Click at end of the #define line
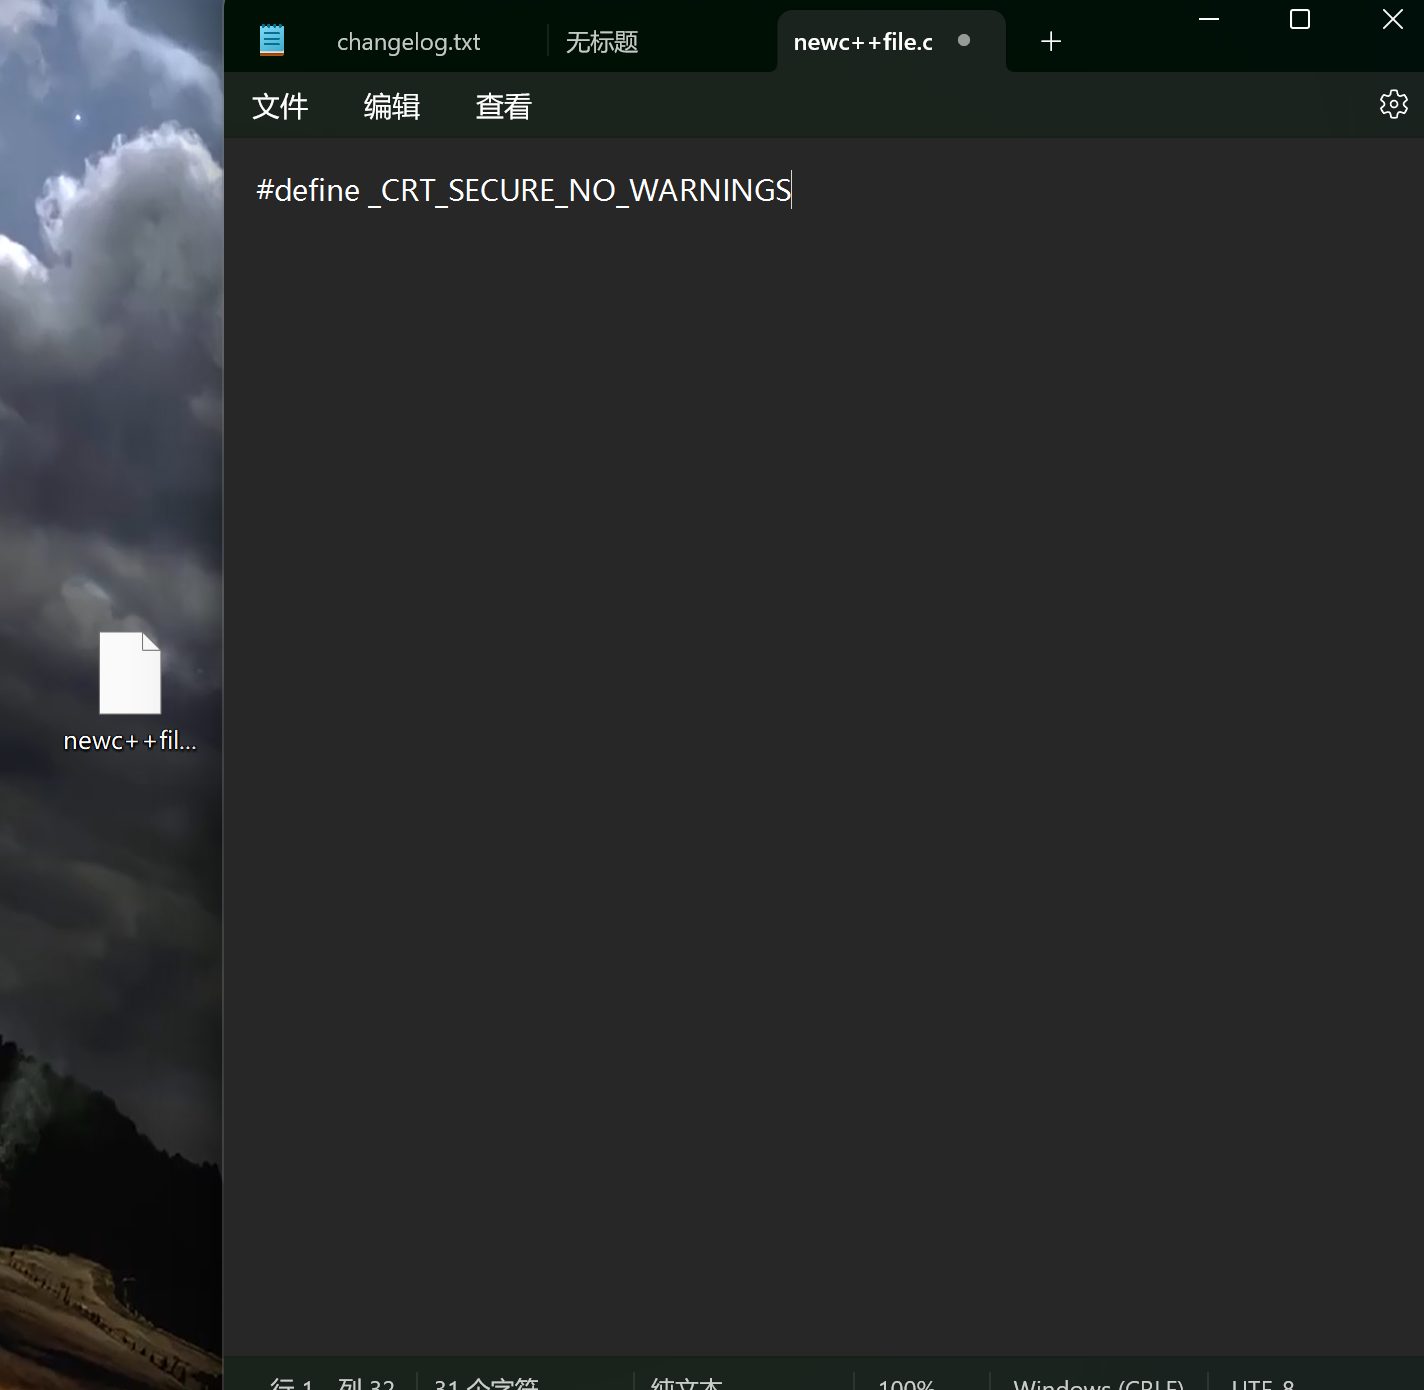The width and height of the screenshot is (1424, 1390). click(x=790, y=190)
